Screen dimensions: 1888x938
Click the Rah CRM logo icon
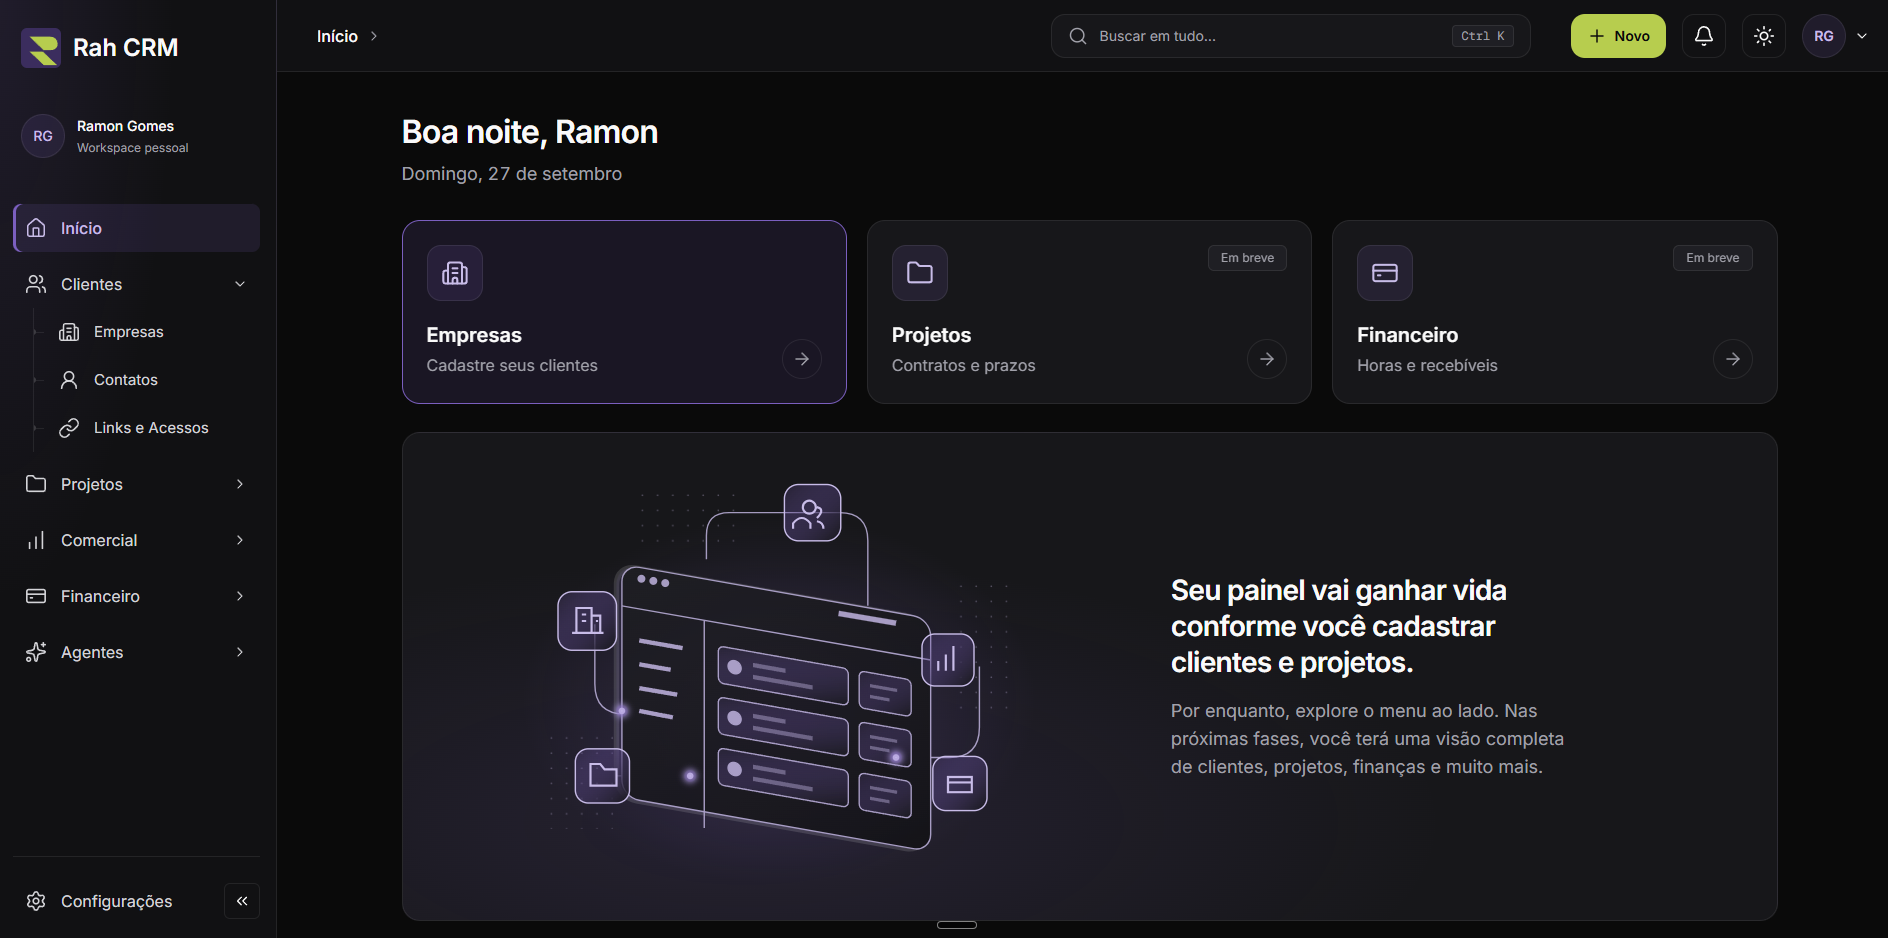[x=41, y=47]
